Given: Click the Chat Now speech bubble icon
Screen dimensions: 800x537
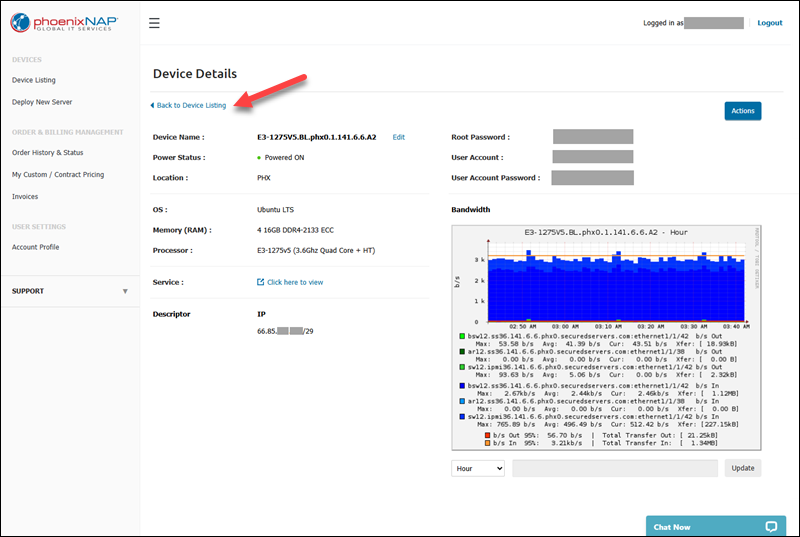Looking at the screenshot, I should pyautogui.click(x=771, y=527).
